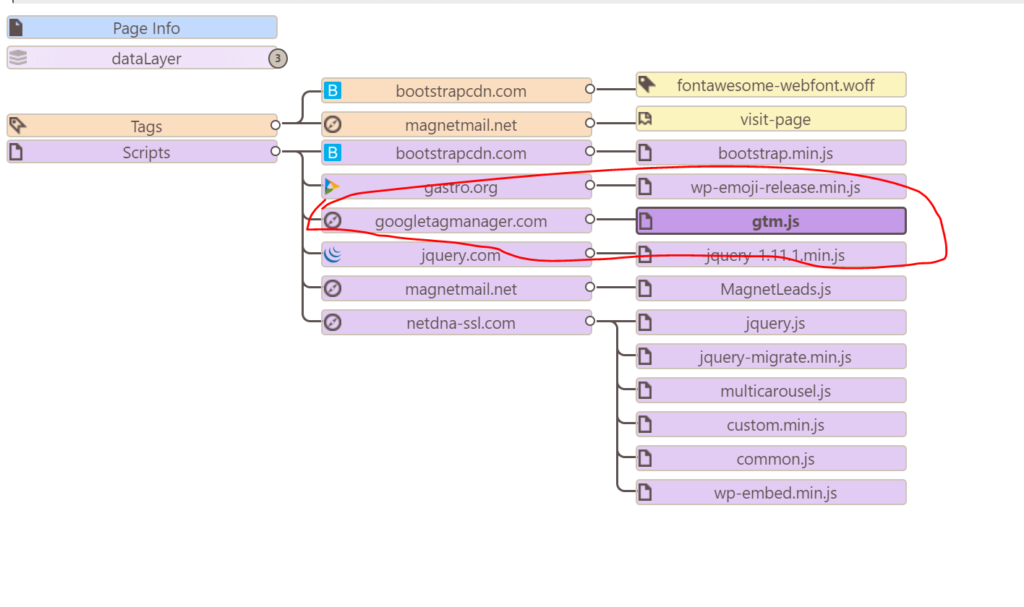Select the multicarousel.js label
This screenshot has width=1024, height=607.
click(x=776, y=391)
